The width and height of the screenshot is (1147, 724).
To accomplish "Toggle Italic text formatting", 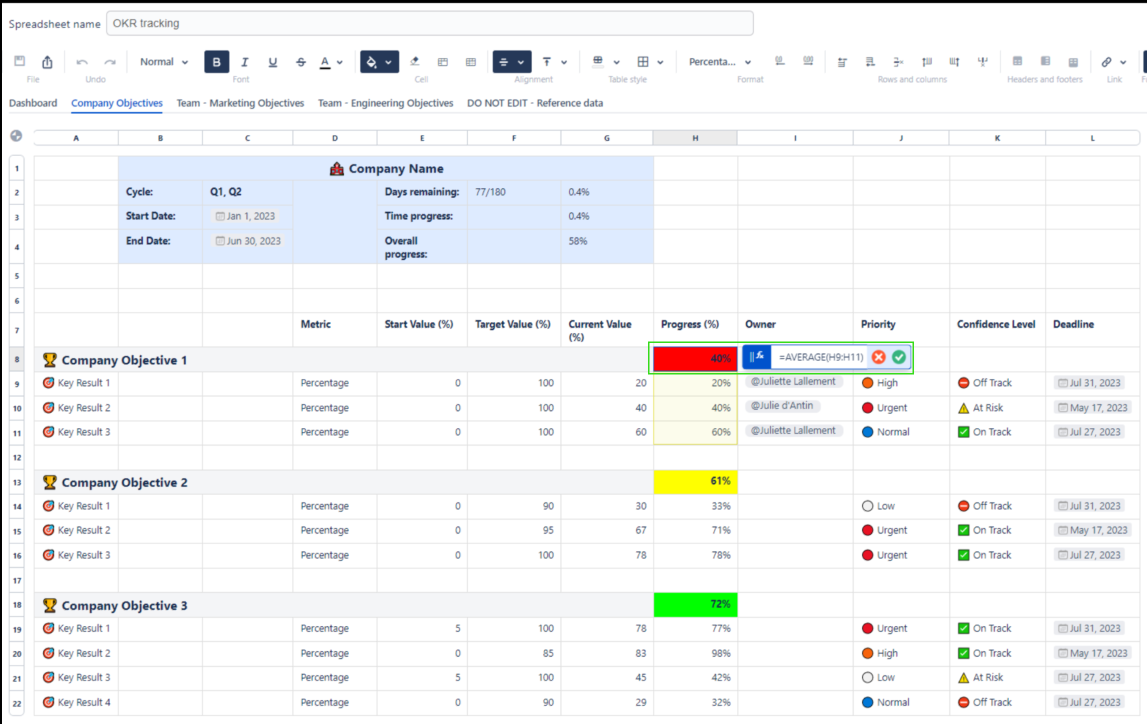I will click(245, 62).
